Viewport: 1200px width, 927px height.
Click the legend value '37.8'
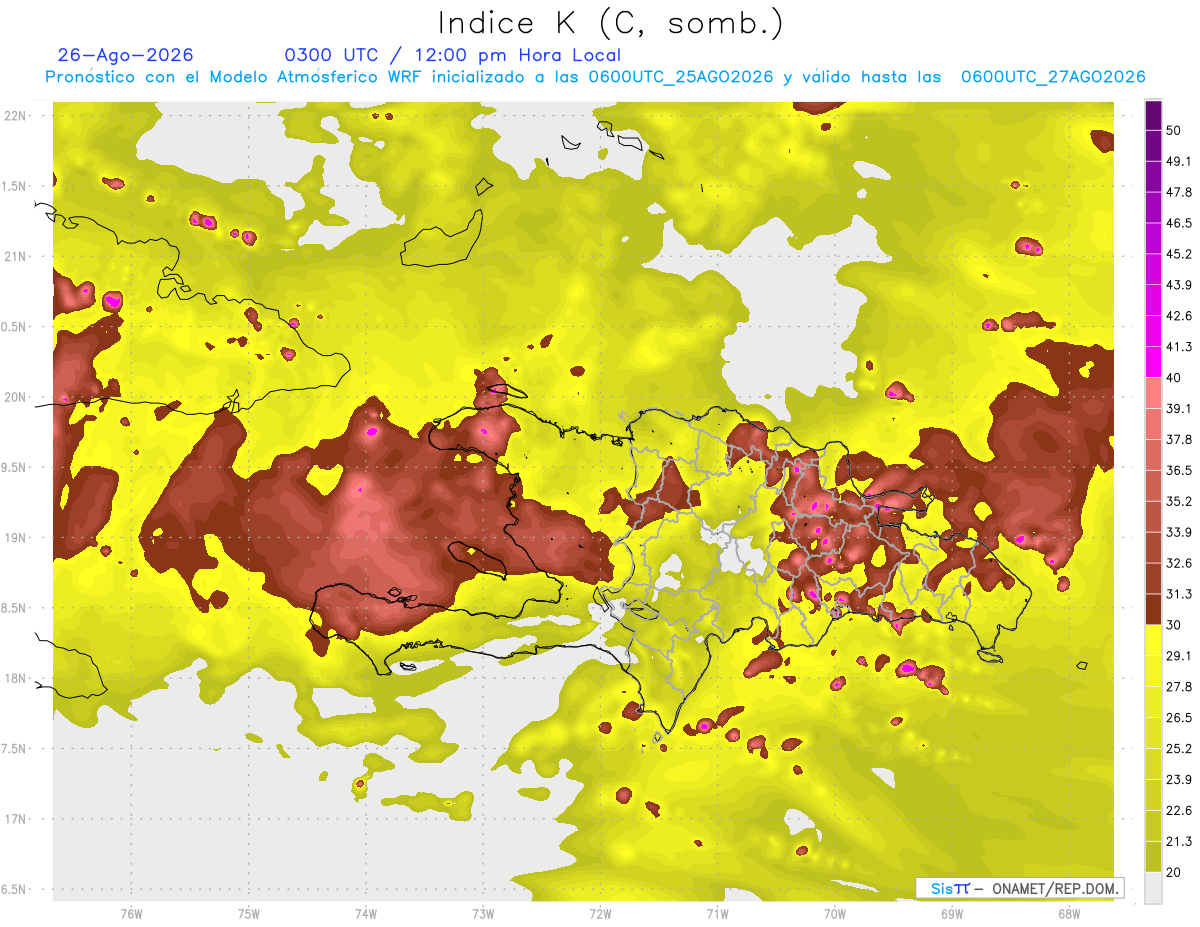click(x=1178, y=439)
